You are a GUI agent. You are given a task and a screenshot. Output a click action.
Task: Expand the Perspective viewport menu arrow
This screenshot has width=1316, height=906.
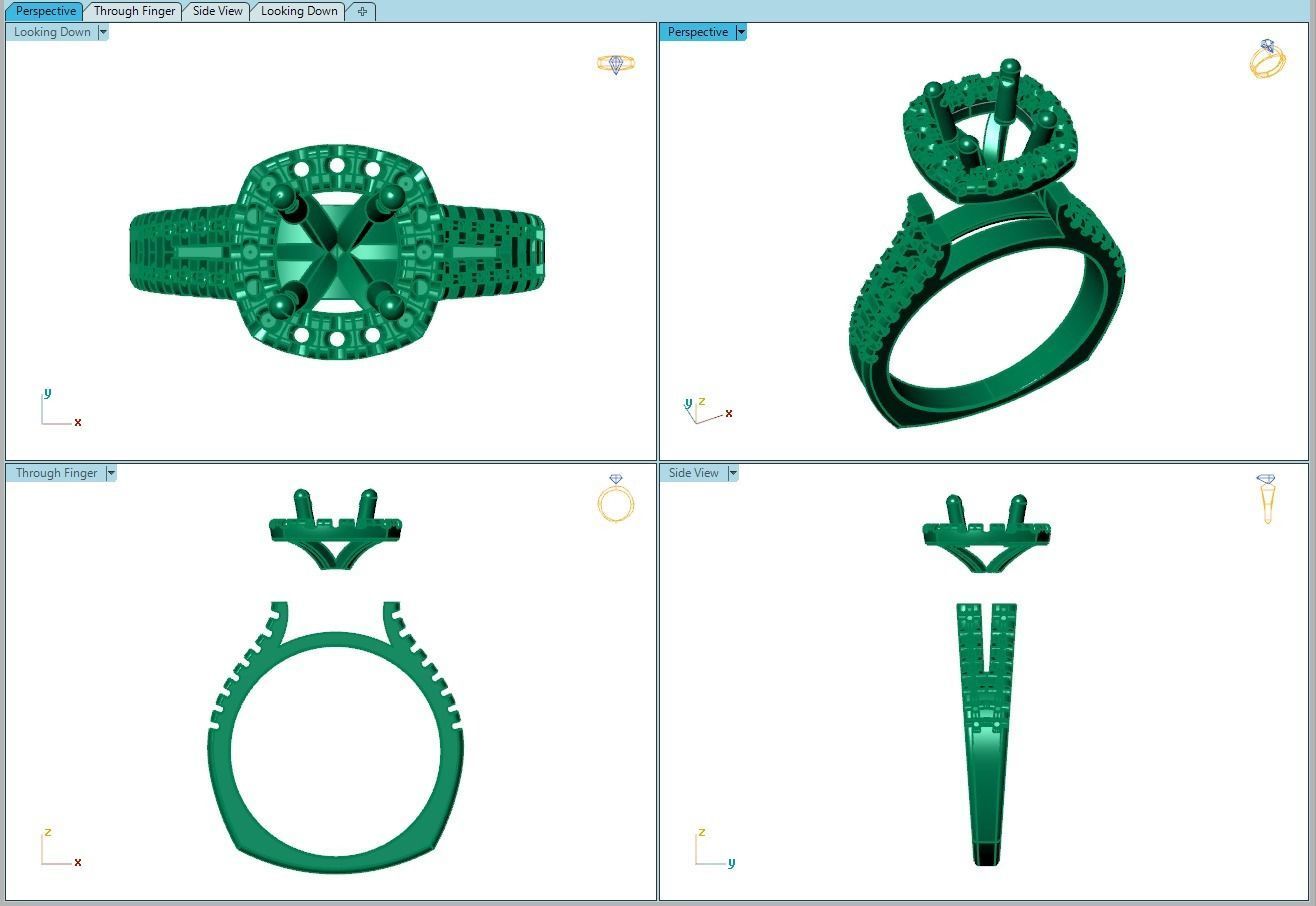point(741,32)
